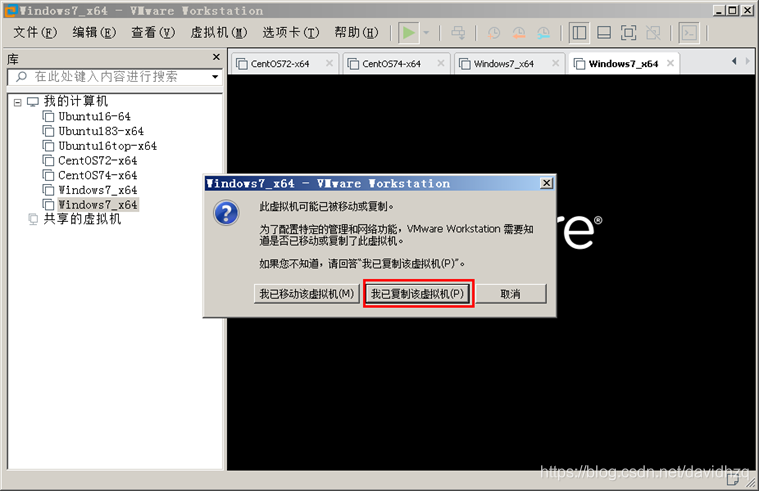This screenshot has width=759, height=491.
Task: Click the 我已移动该虚拟机(M) button
Action: pyautogui.click(x=306, y=294)
